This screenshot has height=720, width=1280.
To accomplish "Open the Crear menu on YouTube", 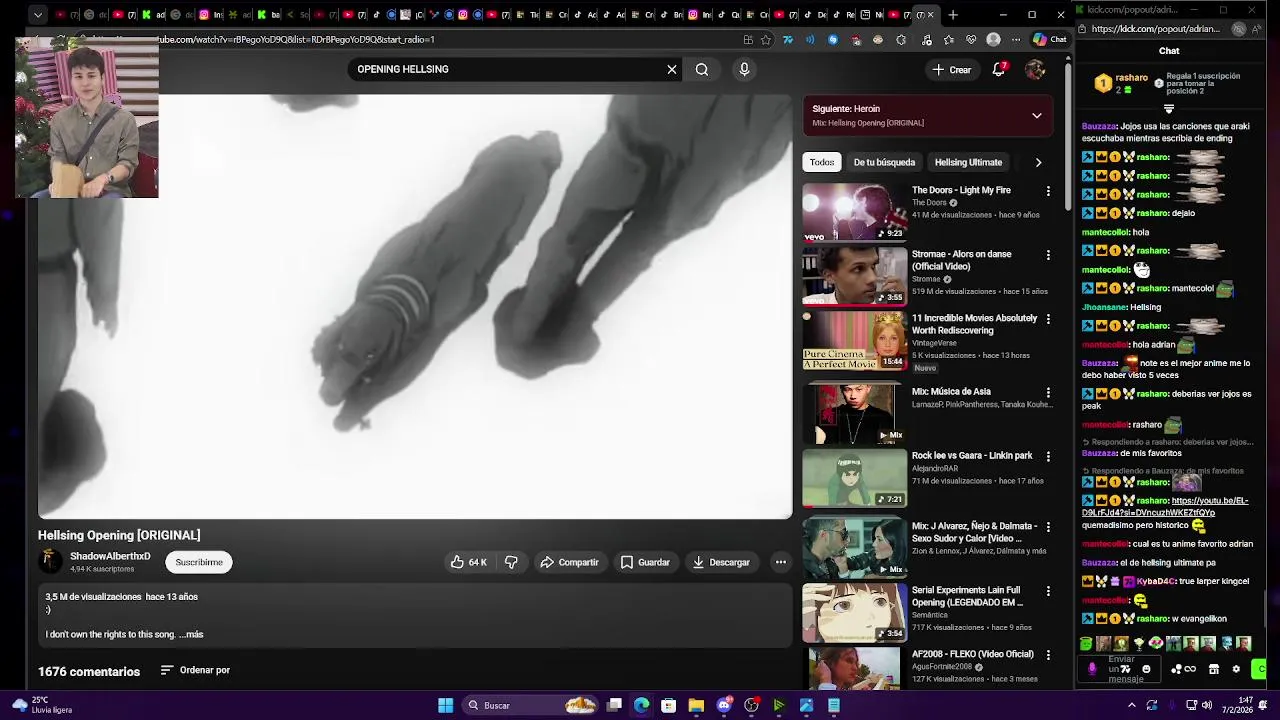I will [951, 69].
